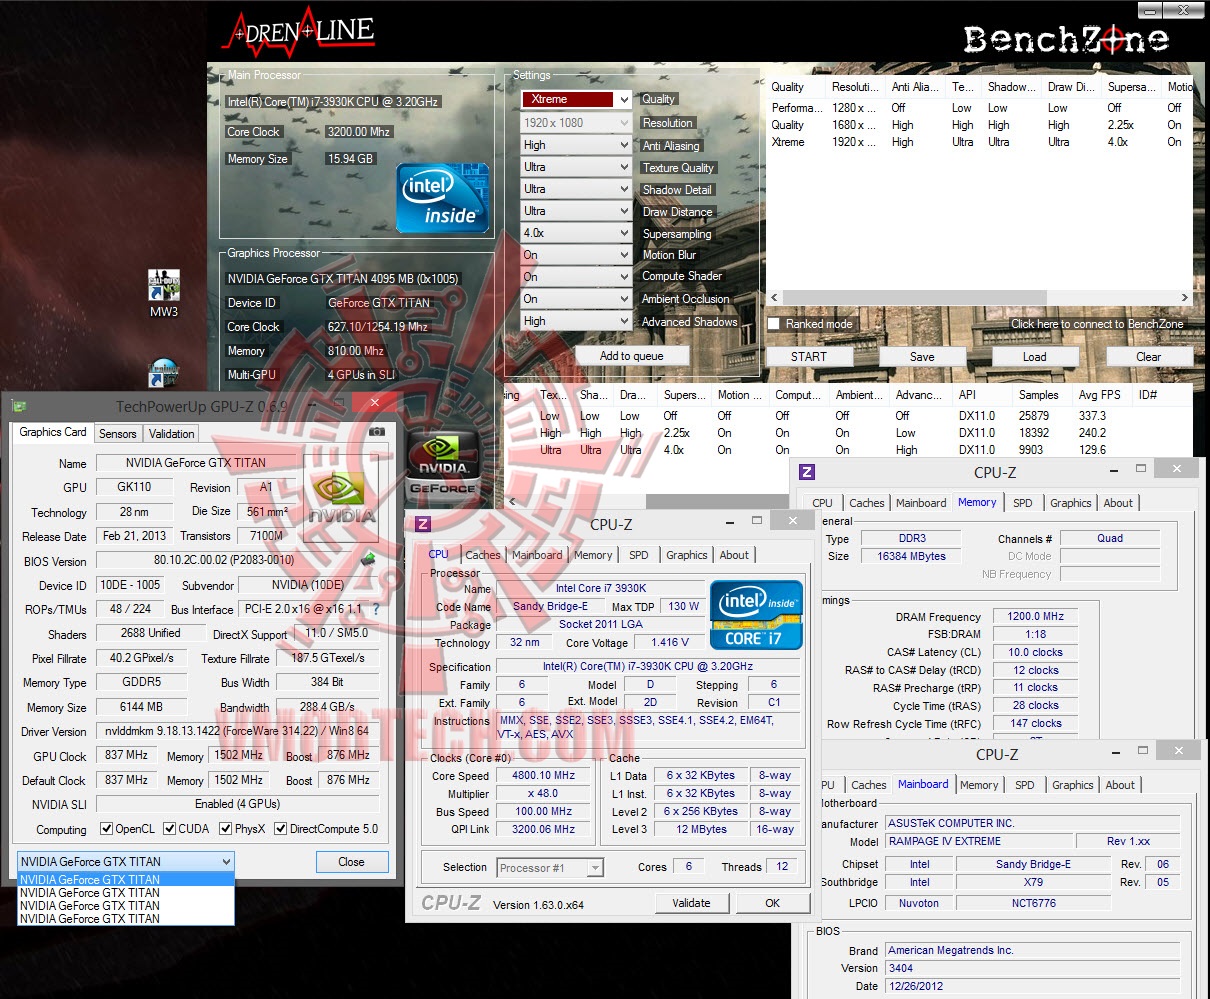Click the Resoluti... column header in presets list
The width and height of the screenshot is (1210, 999).
tap(855, 87)
